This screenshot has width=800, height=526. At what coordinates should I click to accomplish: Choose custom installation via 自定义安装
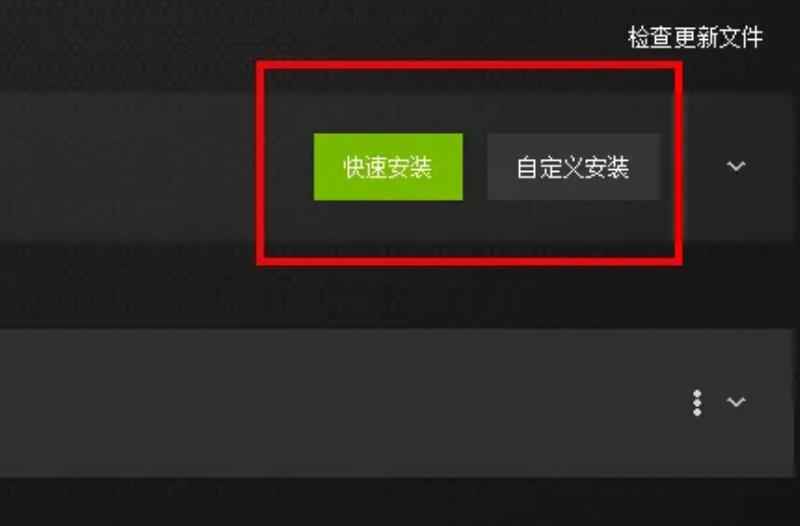click(573, 167)
